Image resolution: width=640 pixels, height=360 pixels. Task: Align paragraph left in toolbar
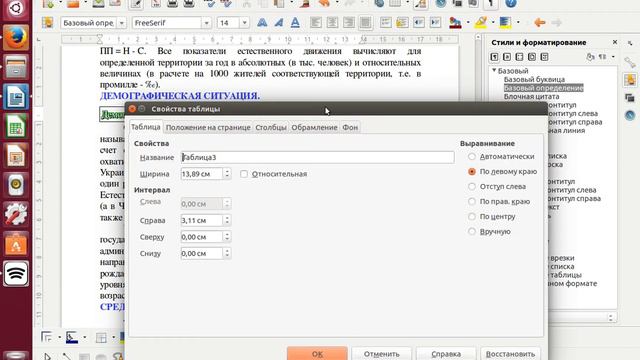coord(316,22)
